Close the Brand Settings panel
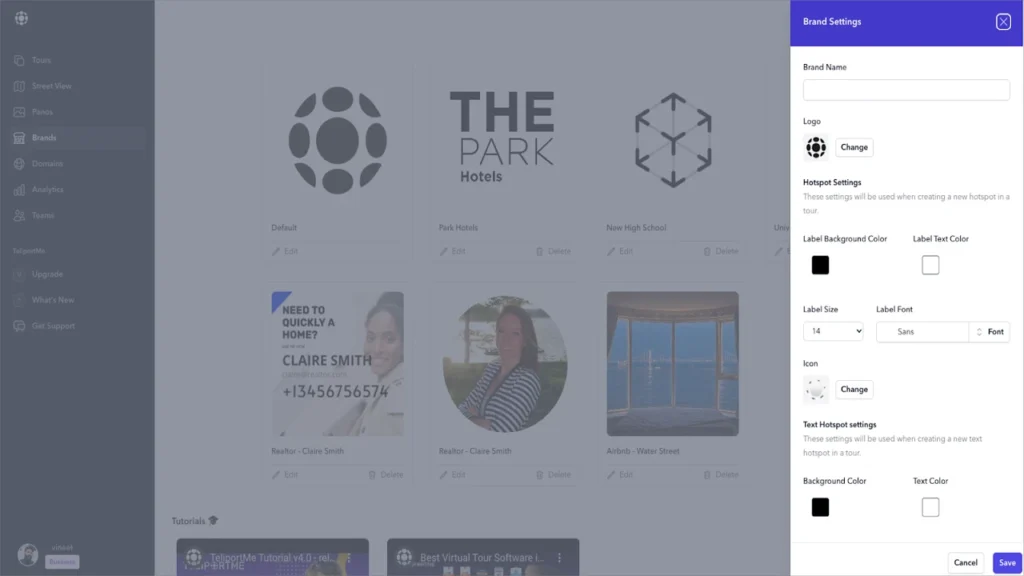 1003,22
